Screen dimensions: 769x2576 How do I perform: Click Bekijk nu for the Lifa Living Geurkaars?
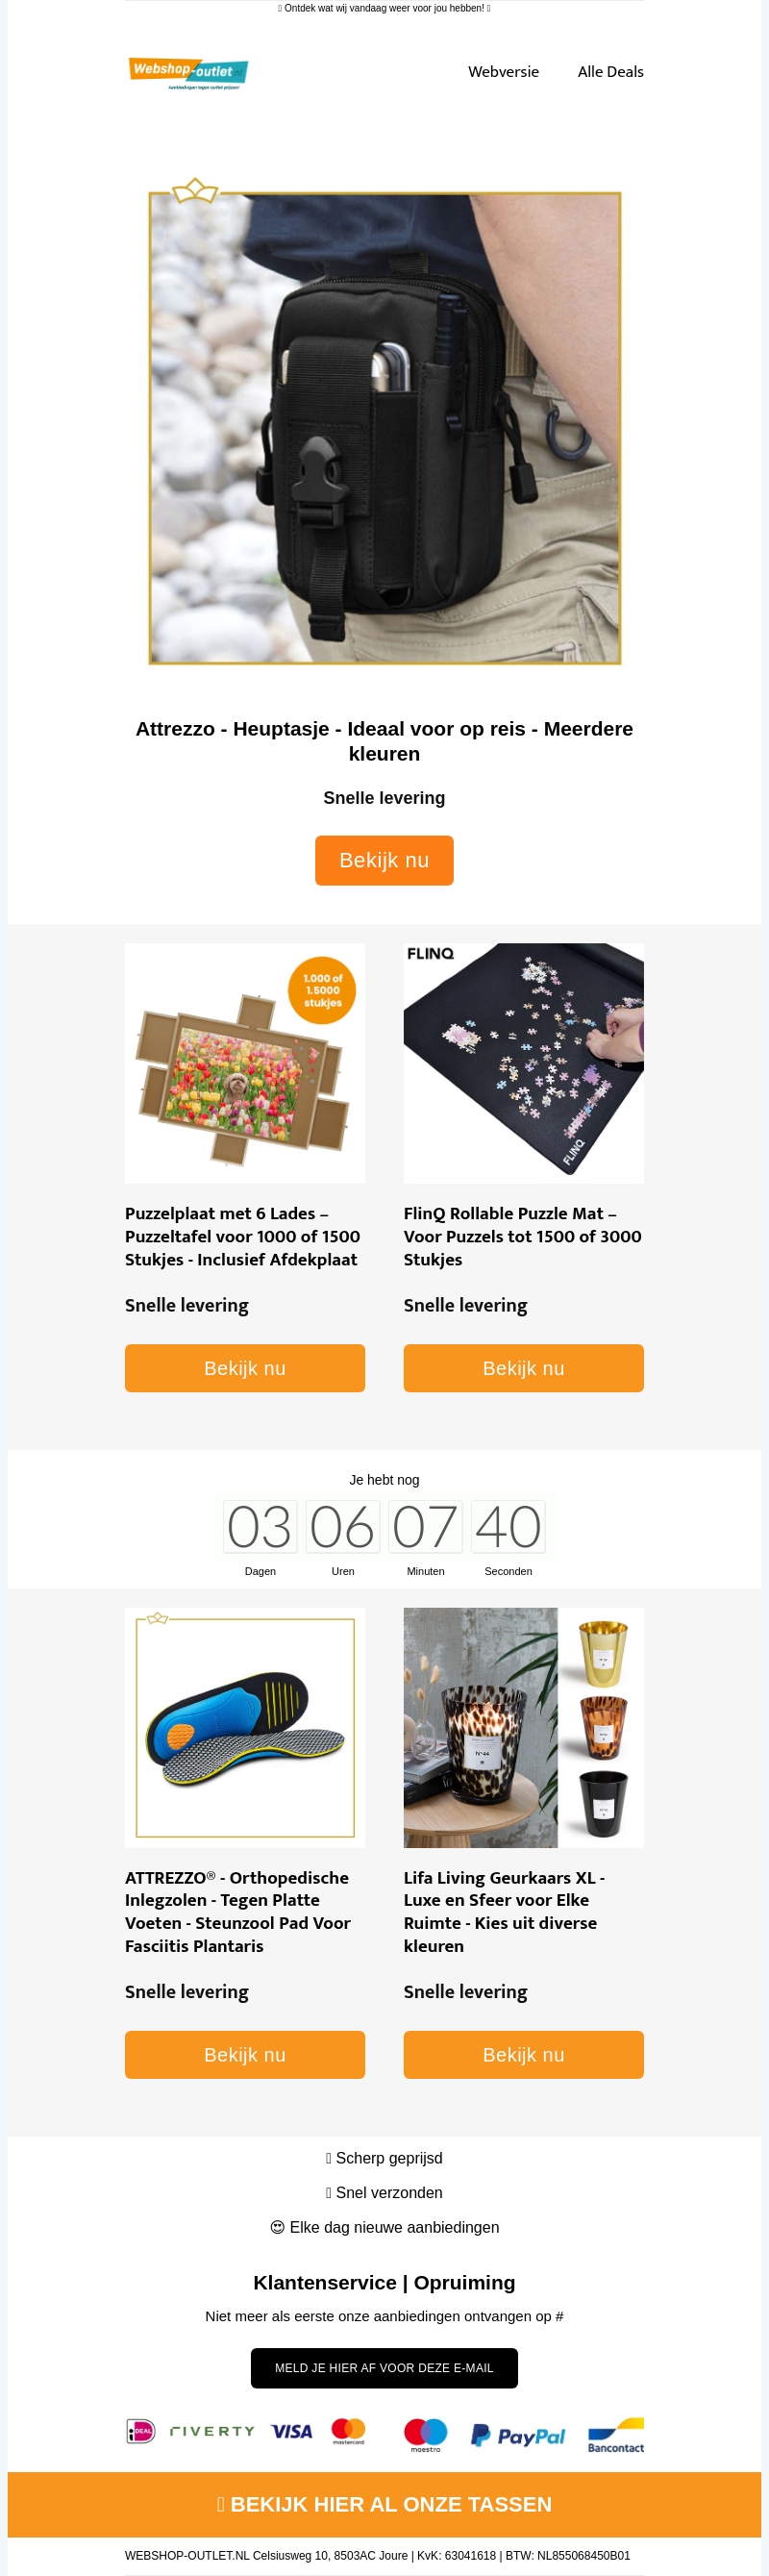pos(523,2054)
